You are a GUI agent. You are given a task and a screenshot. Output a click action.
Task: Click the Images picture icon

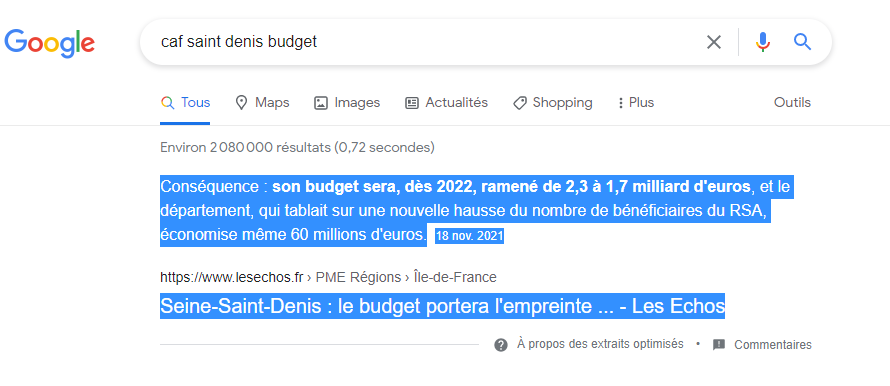[x=321, y=103]
